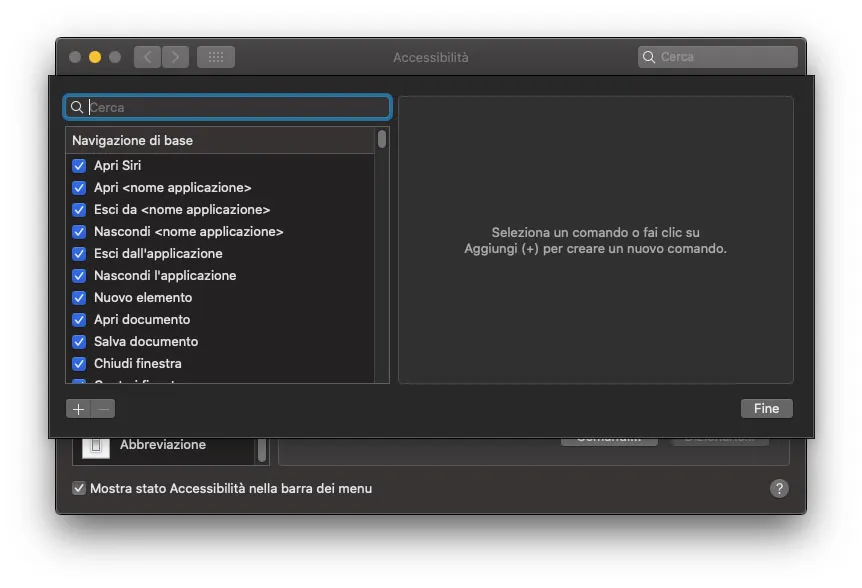Image resolution: width=862 pixels, height=588 pixels.
Task: Disable the Apri documento command
Action: coord(79,320)
